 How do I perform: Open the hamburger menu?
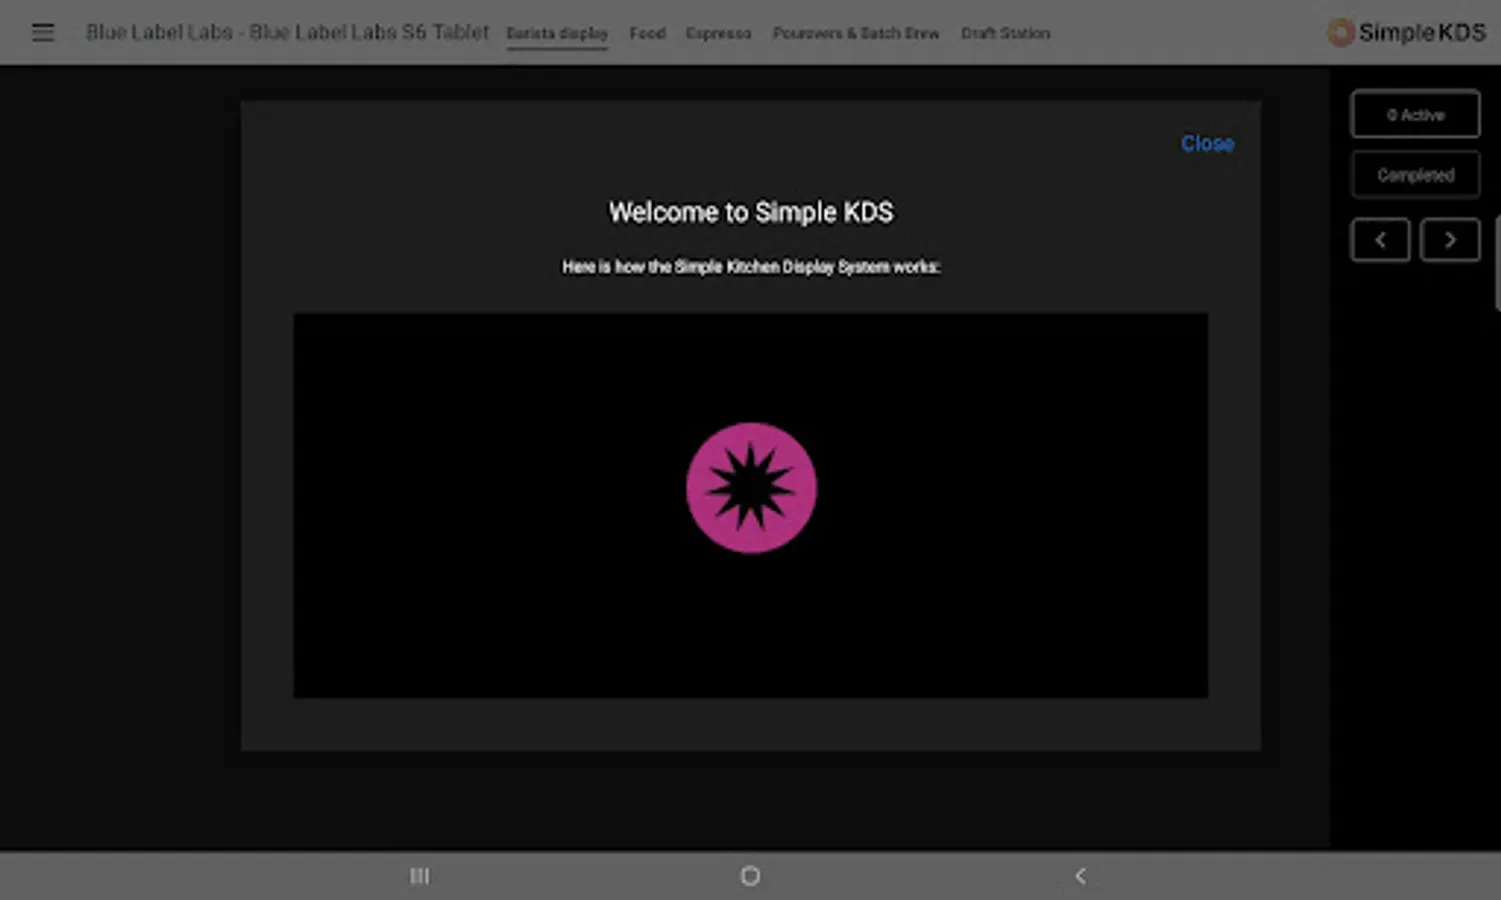pyautogui.click(x=42, y=32)
